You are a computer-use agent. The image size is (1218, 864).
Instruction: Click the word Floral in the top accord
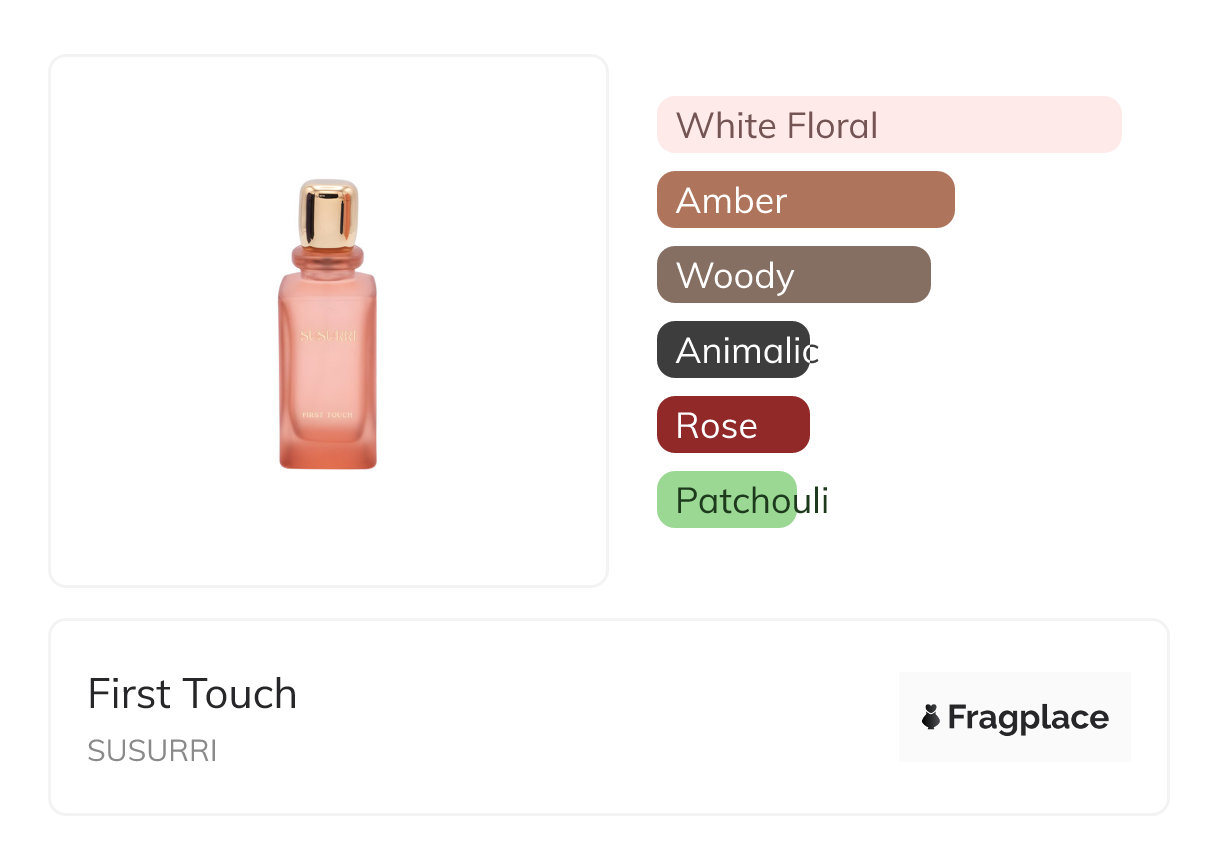[x=832, y=126]
